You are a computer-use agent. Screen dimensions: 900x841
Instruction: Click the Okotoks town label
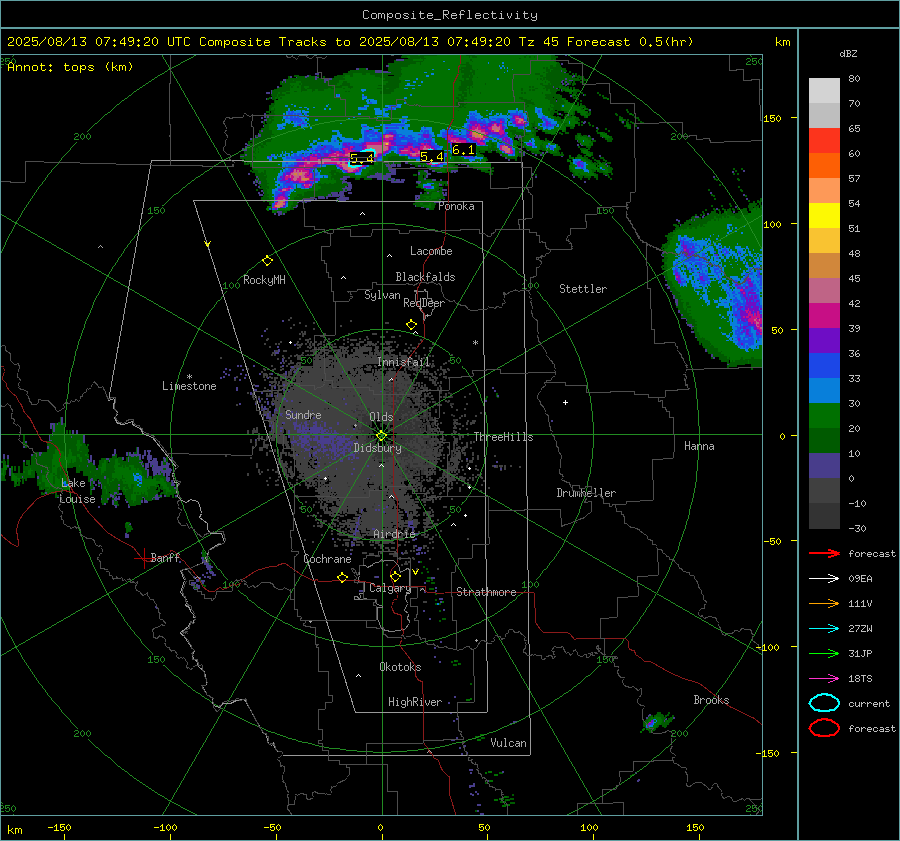click(x=400, y=667)
